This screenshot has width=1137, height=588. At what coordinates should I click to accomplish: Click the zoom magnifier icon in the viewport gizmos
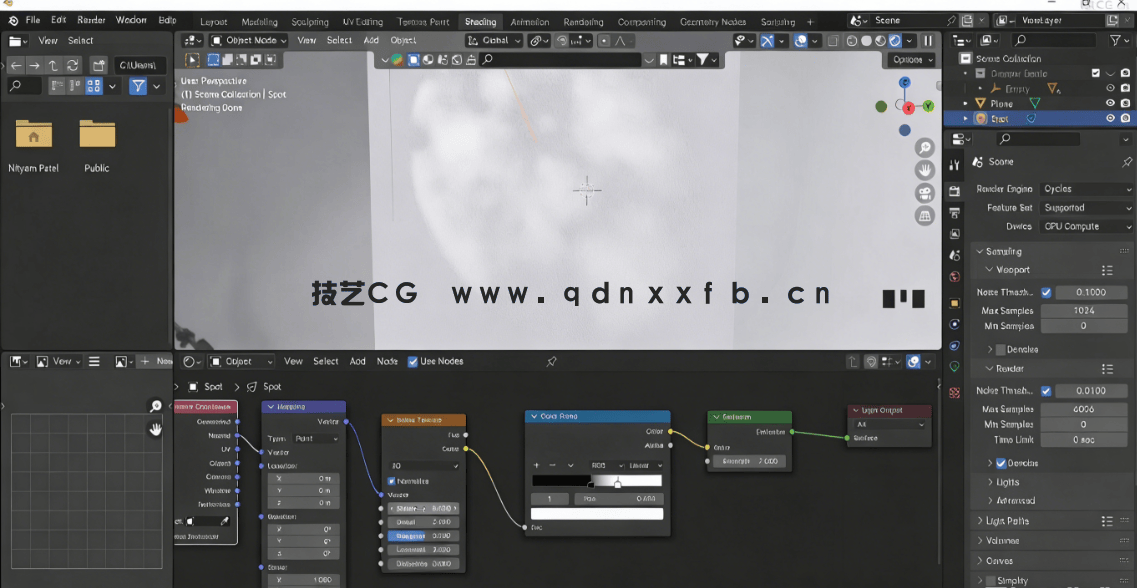(x=925, y=146)
